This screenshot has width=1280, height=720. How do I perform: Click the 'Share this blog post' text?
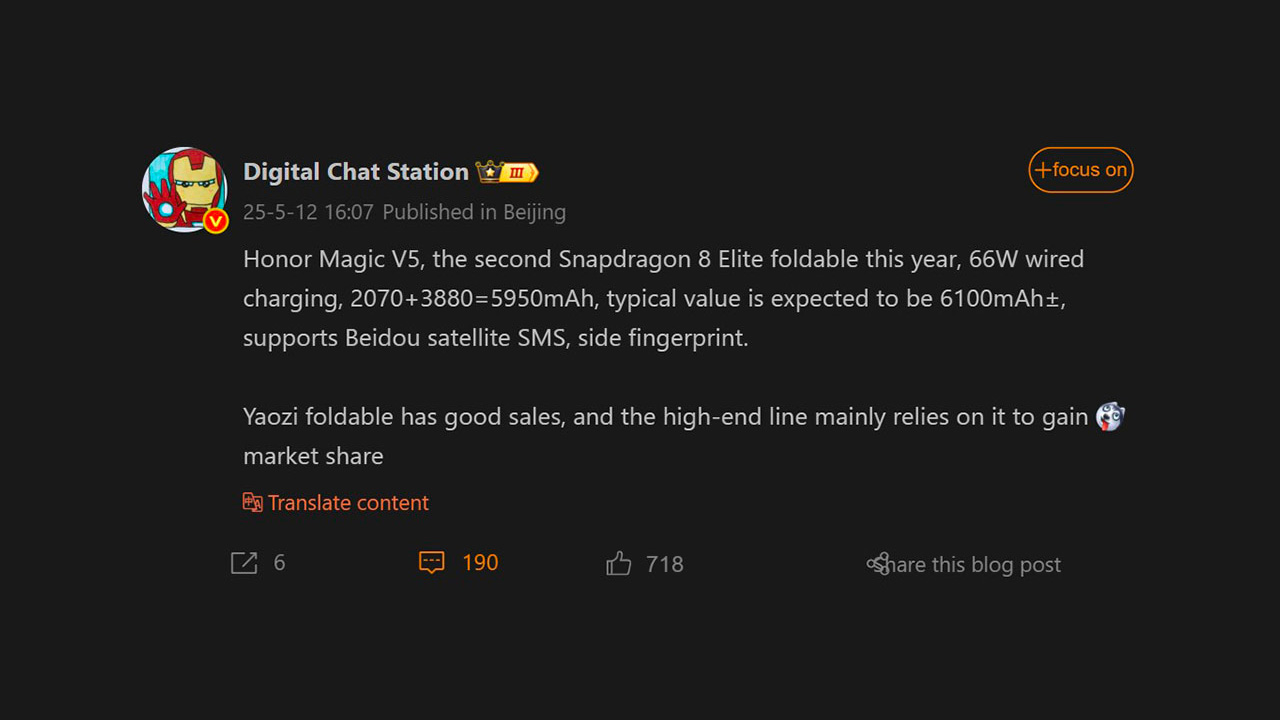click(x=972, y=565)
